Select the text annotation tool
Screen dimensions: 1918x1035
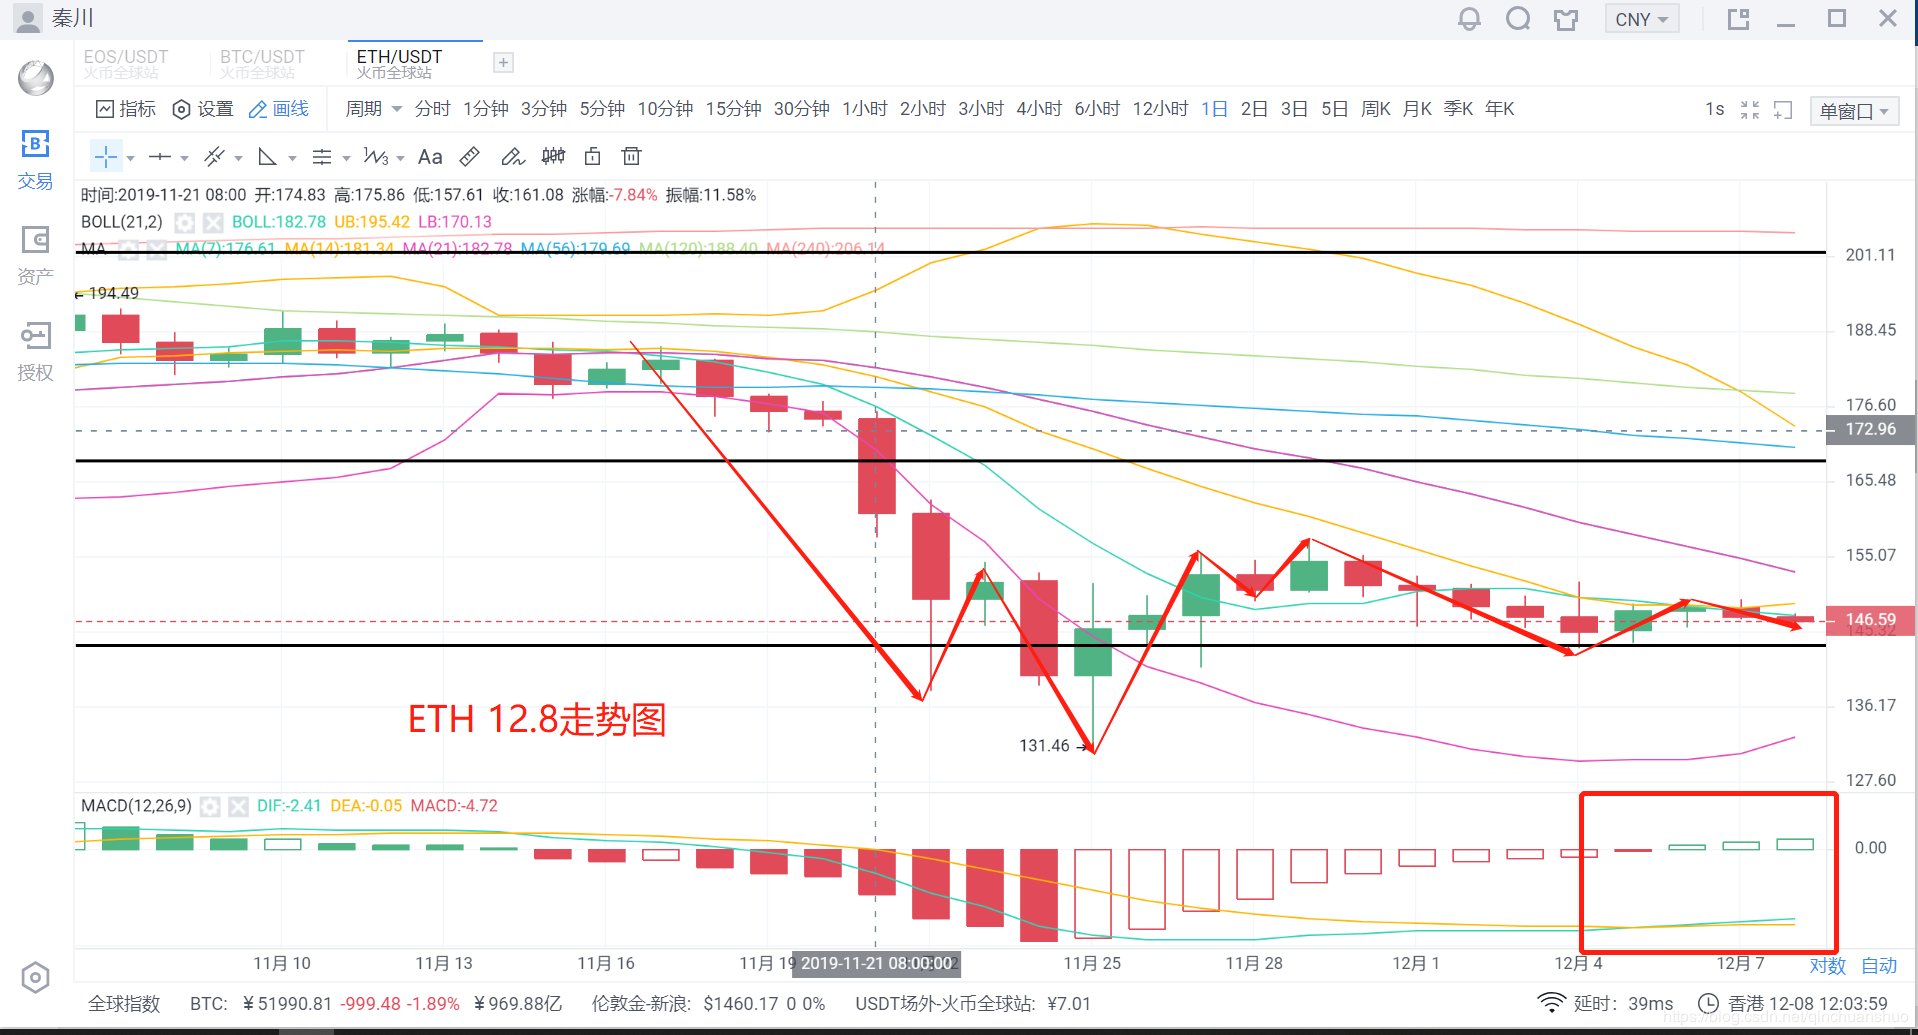[x=430, y=157]
